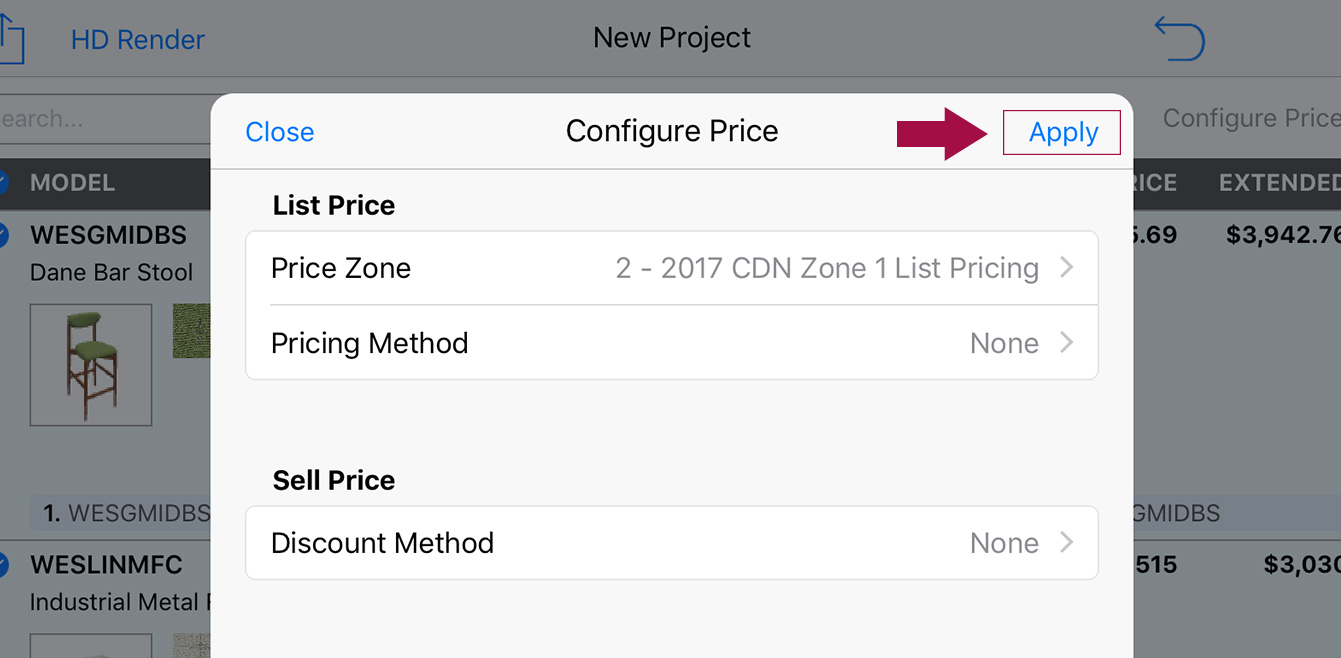
Task: Toggle the WESLINMFC row checkmark
Action: (3, 566)
